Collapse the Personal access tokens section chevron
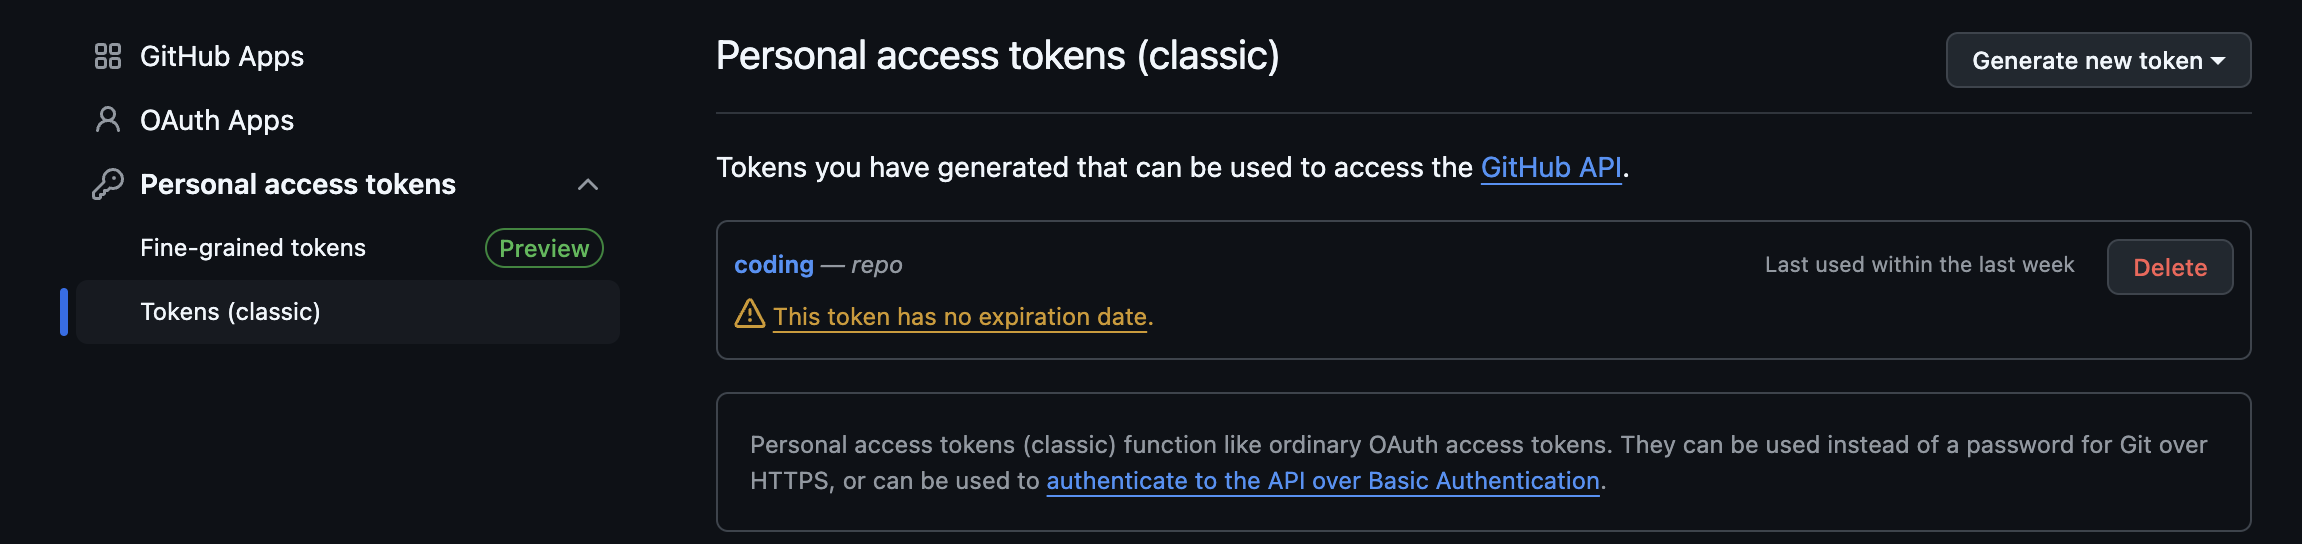The image size is (2302, 544). pos(588,184)
